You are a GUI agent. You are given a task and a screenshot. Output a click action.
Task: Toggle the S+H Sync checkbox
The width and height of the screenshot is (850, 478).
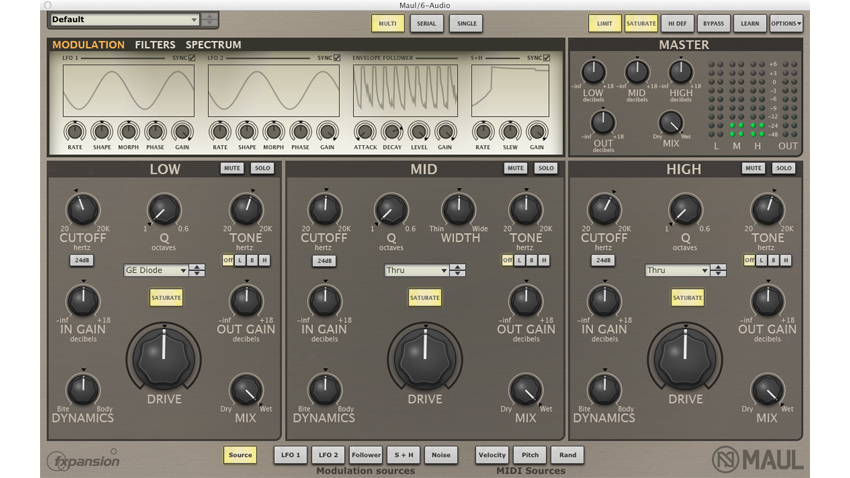[546, 57]
